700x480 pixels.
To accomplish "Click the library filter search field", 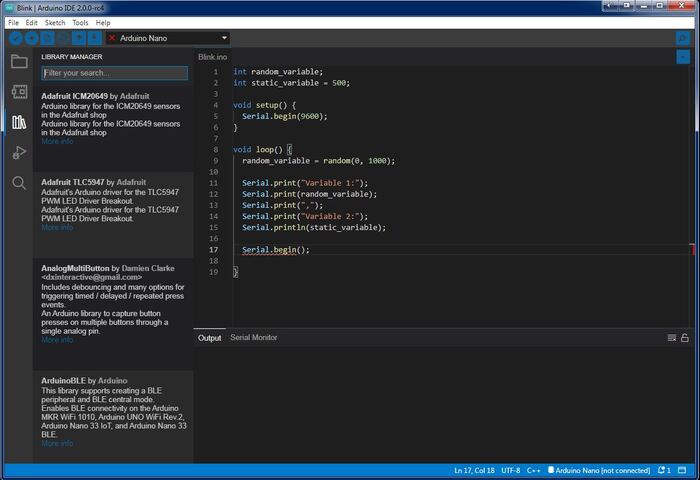I will [x=114, y=73].
